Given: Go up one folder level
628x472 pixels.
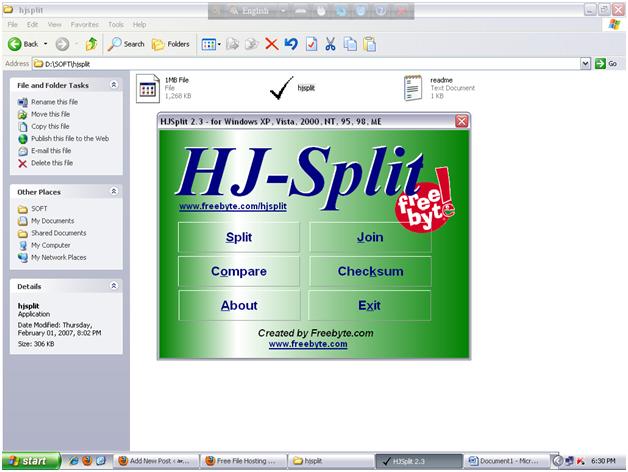Looking at the screenshot, I should (91, 44).
